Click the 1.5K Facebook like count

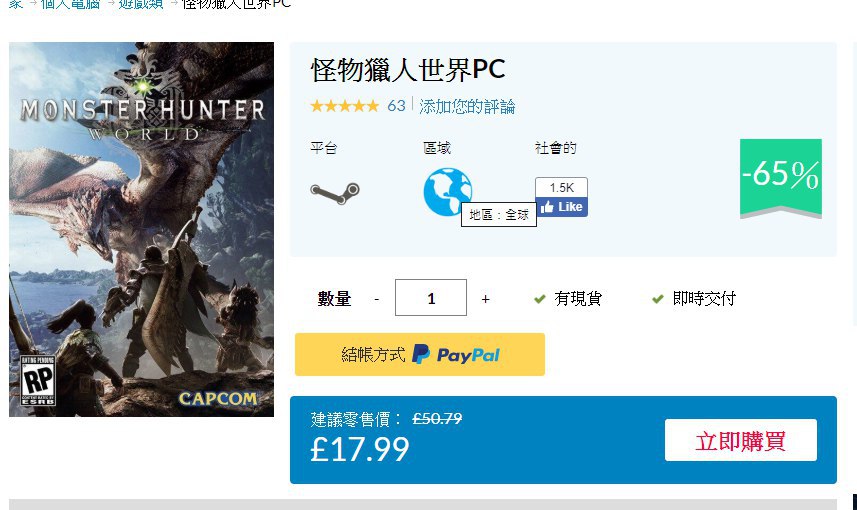click(x=561, y=187)
